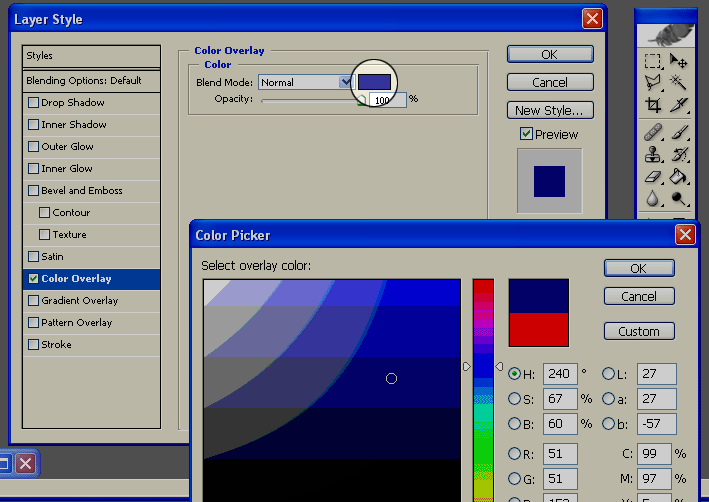Select the Healing Brush bandage tool
Viewport: 709px width, 502px height.
pyautogui.click(x=653, y=132)
